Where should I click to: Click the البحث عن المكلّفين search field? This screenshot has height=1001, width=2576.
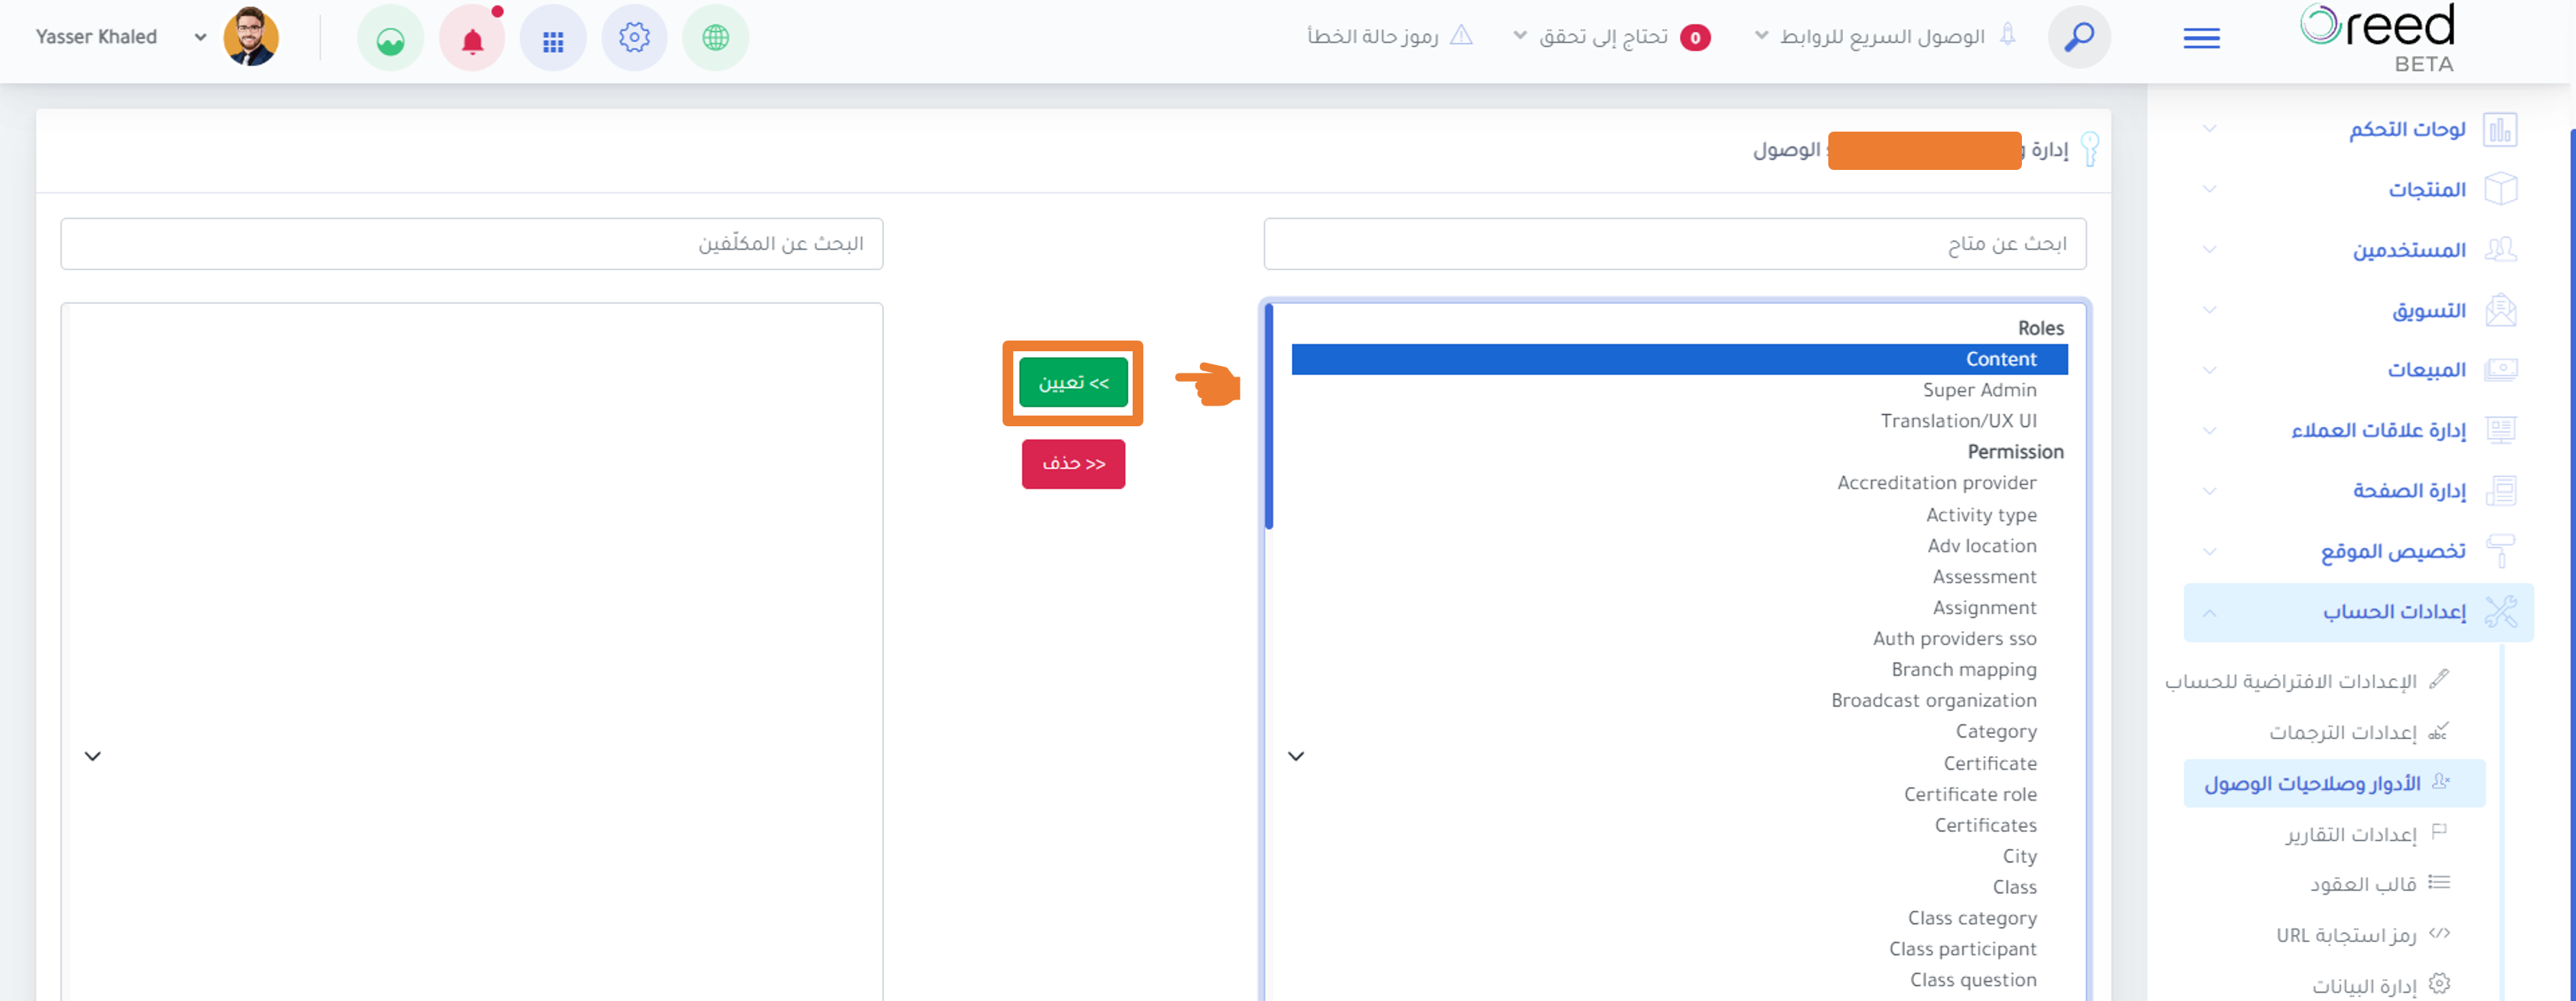point(472,244)
